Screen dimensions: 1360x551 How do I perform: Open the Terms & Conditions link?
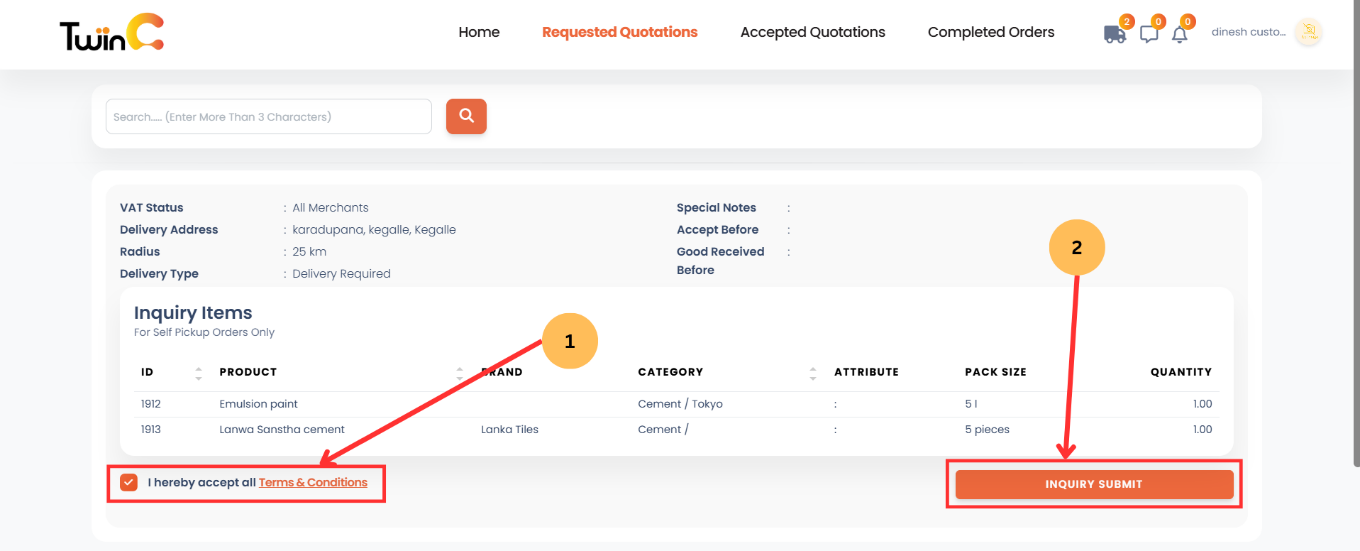point(313,483)
